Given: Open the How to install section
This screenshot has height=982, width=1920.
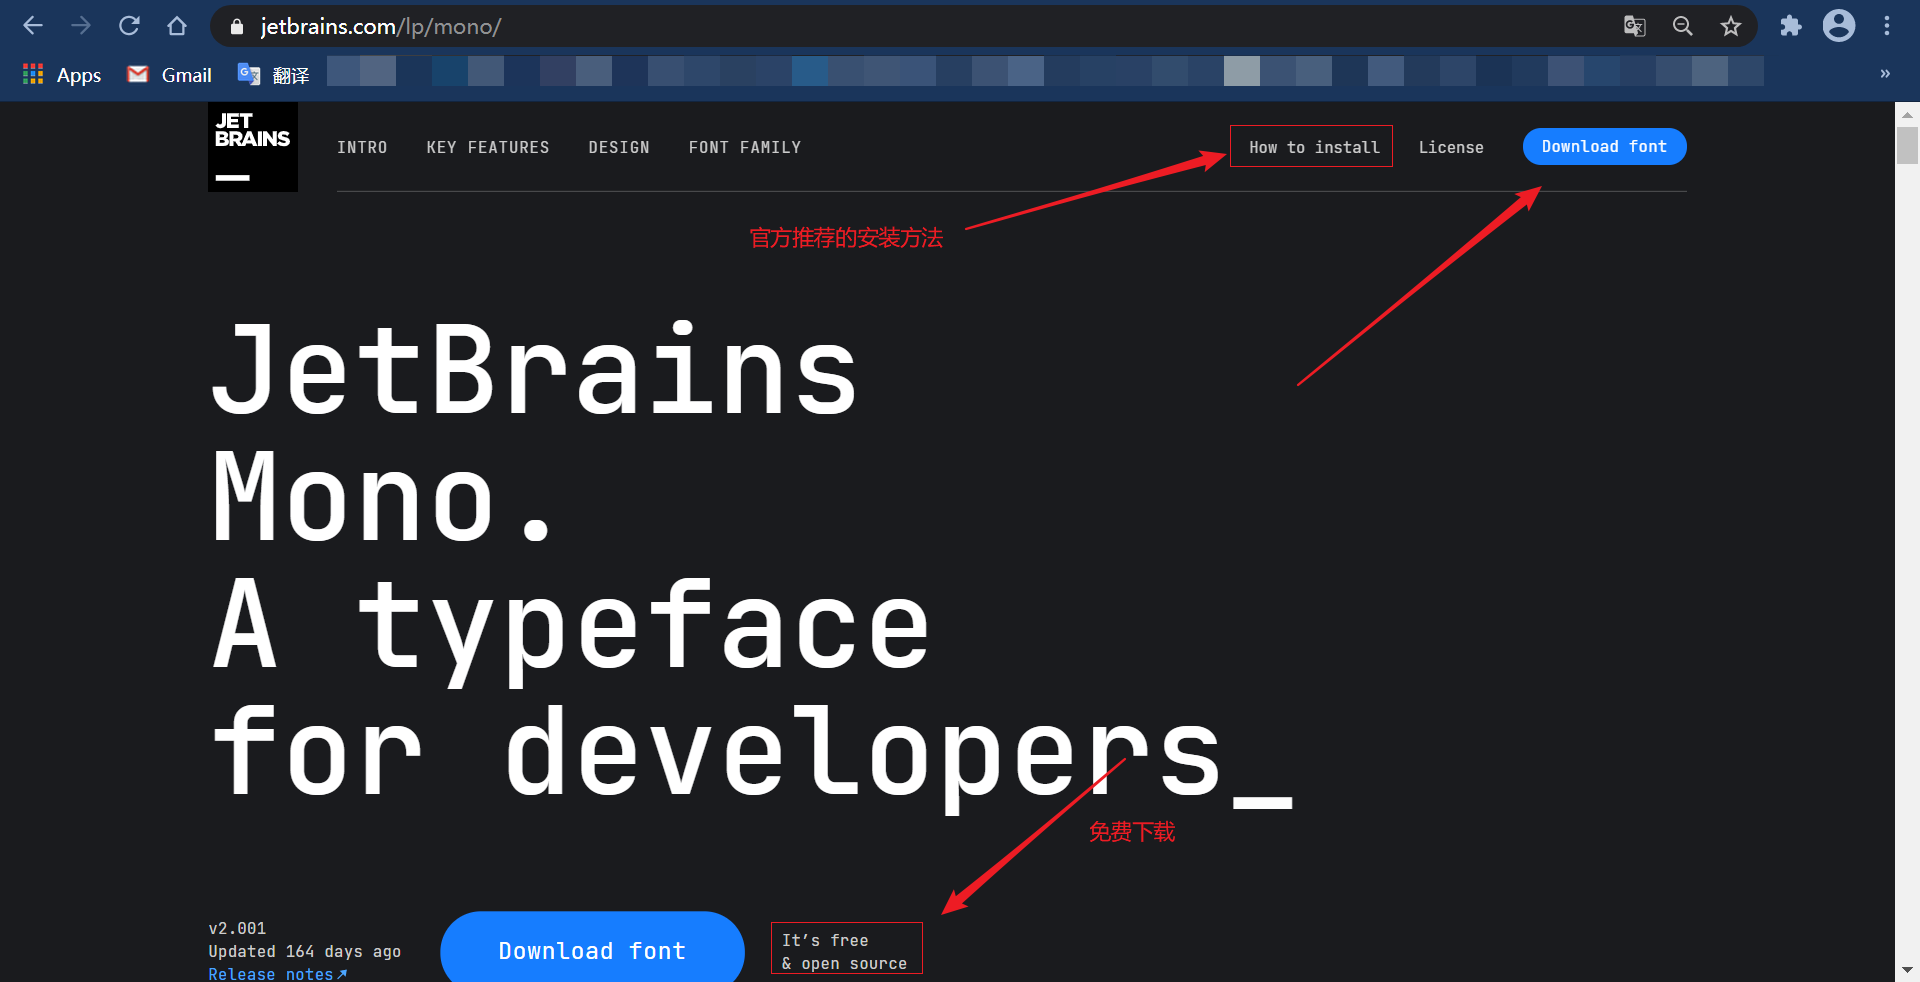Looking at the screenshot, I should tap(1311, 146).
